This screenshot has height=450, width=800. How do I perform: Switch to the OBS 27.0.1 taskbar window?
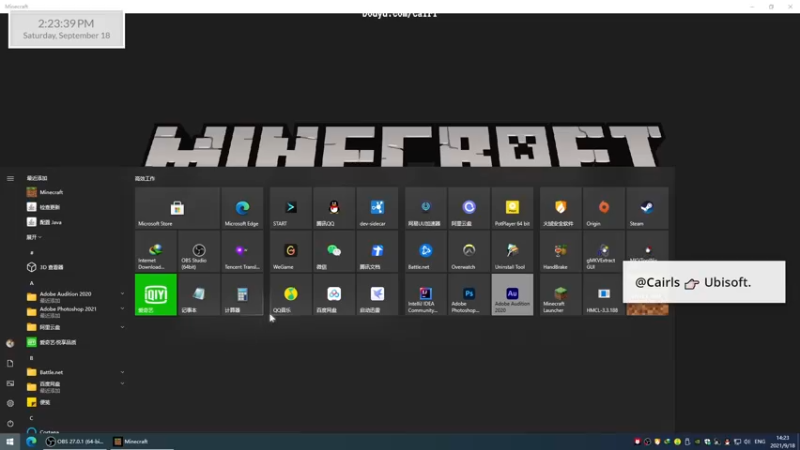coord(74,442)
